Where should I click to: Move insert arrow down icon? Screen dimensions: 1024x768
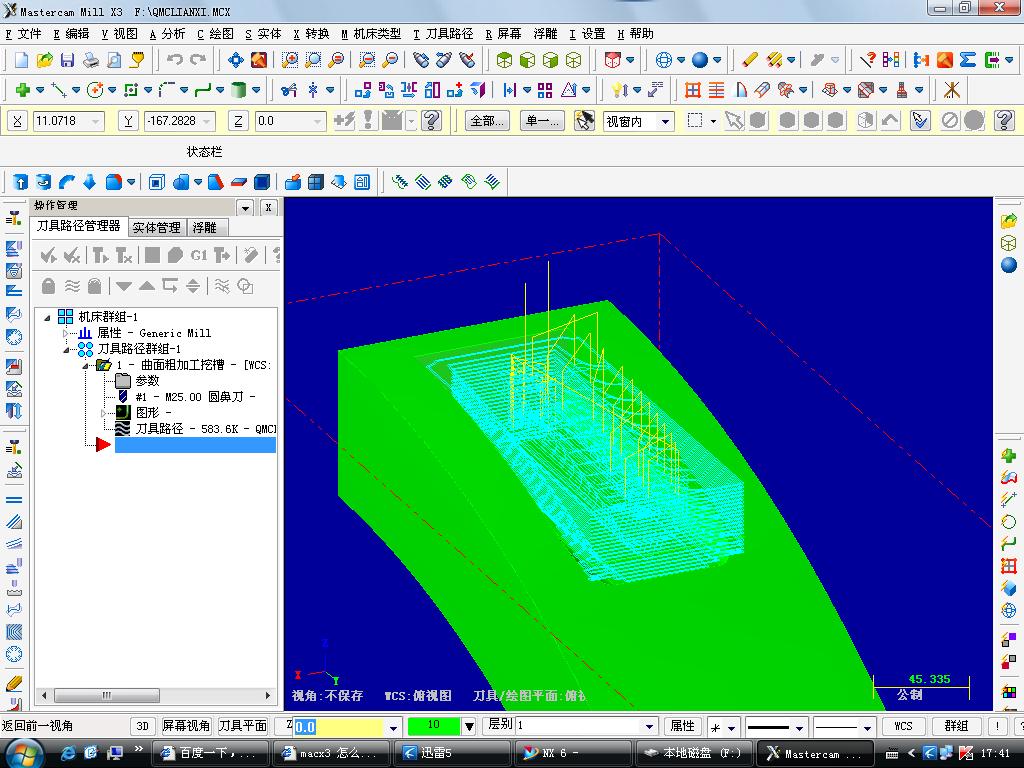click(x=123, y=286)
